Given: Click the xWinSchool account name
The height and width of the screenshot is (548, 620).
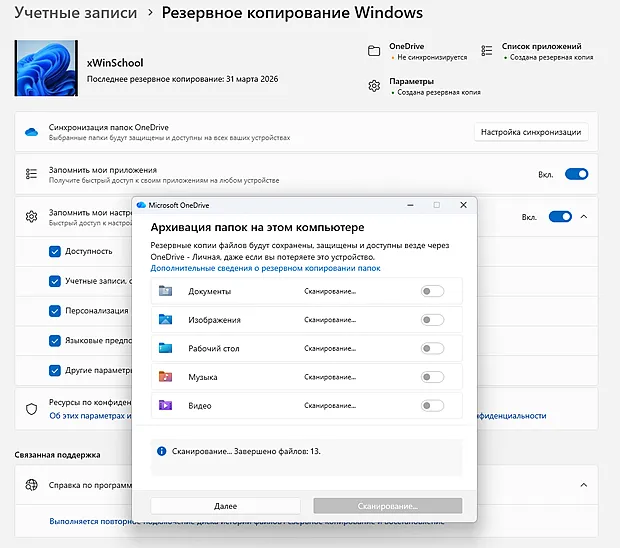Looking at the screenshot, I should (x=115, y=63).
